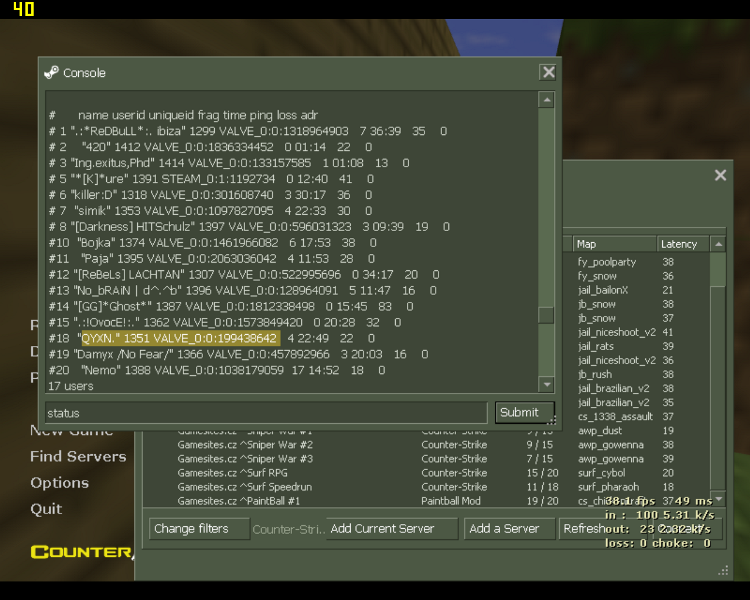
Task: Close the Console window
Action: 548,72
